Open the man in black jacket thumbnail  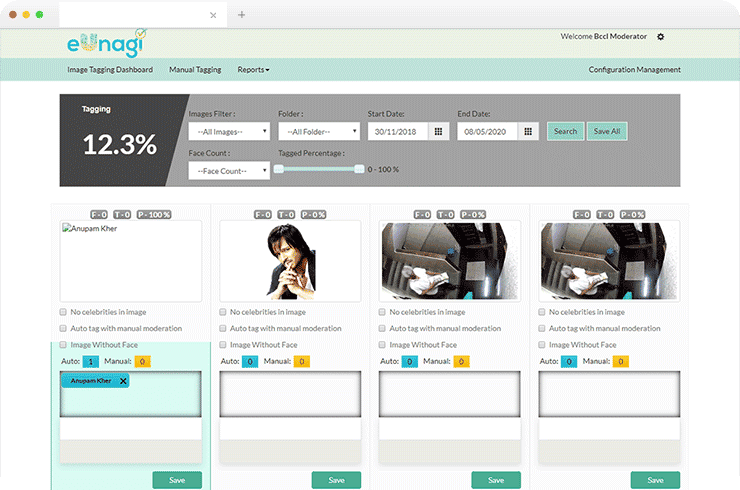[290, 261]
